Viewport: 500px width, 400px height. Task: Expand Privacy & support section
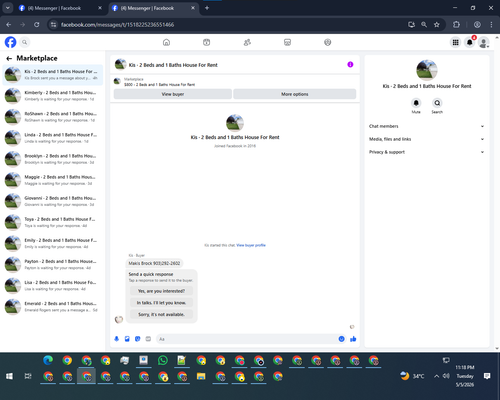coord(426,152)
